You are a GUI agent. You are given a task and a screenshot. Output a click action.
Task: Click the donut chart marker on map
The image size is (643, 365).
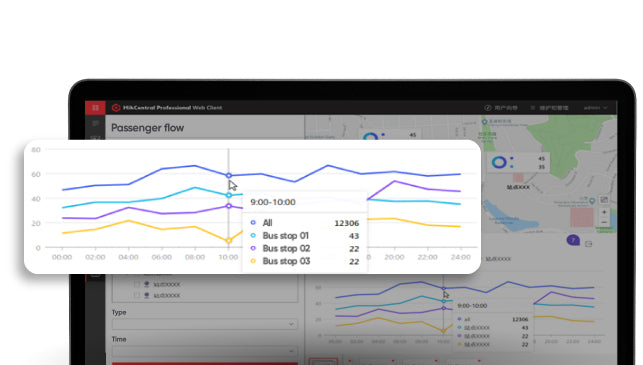[499, 162]
